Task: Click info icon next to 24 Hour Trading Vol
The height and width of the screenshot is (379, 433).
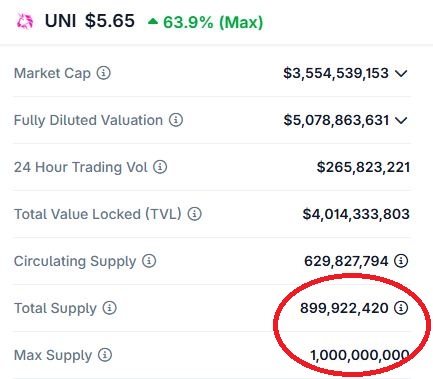Action: [x=160, y=167]
